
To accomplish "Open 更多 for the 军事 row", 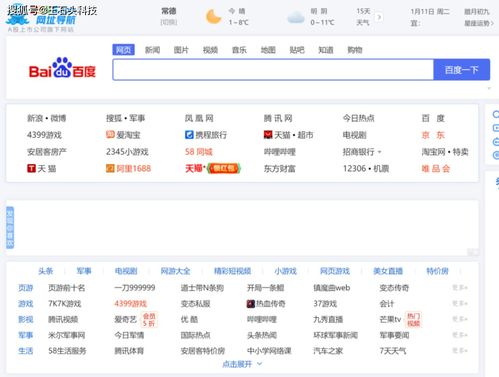I will click(460, 335).
